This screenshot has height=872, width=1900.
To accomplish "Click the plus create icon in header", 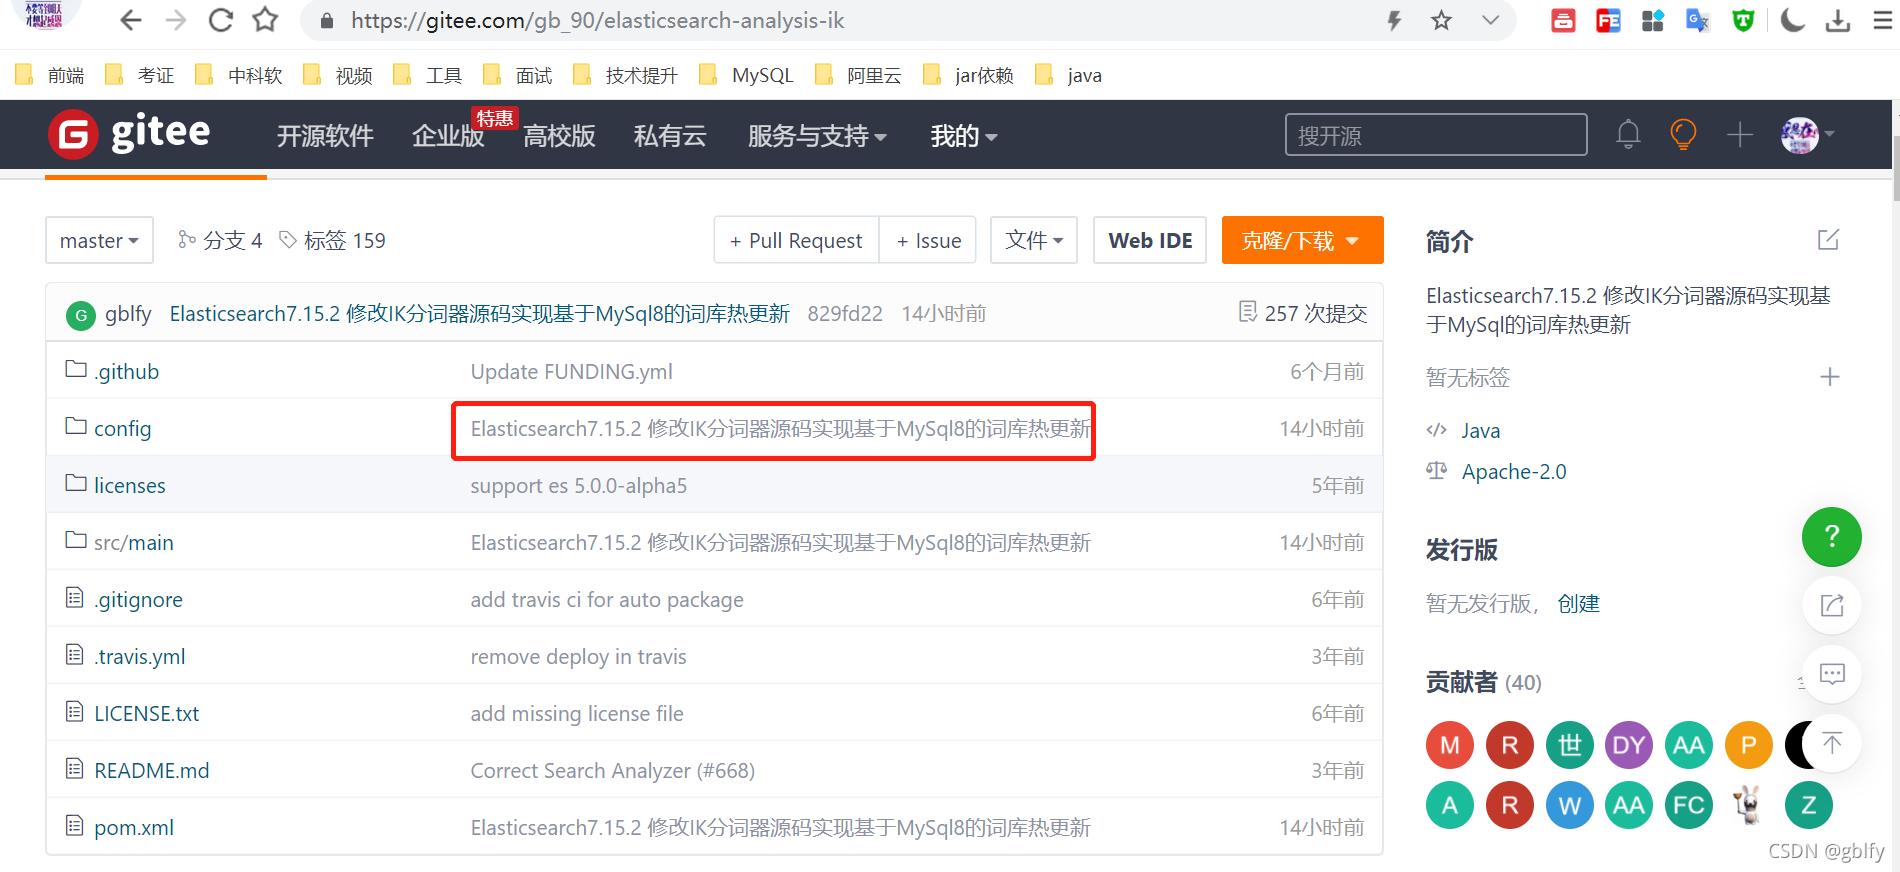I will click(1740, 134).
